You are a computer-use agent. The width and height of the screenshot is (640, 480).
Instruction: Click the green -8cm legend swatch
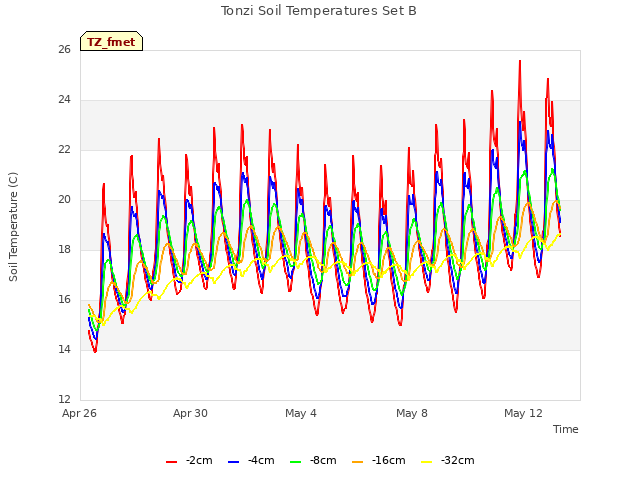[296, 462]
